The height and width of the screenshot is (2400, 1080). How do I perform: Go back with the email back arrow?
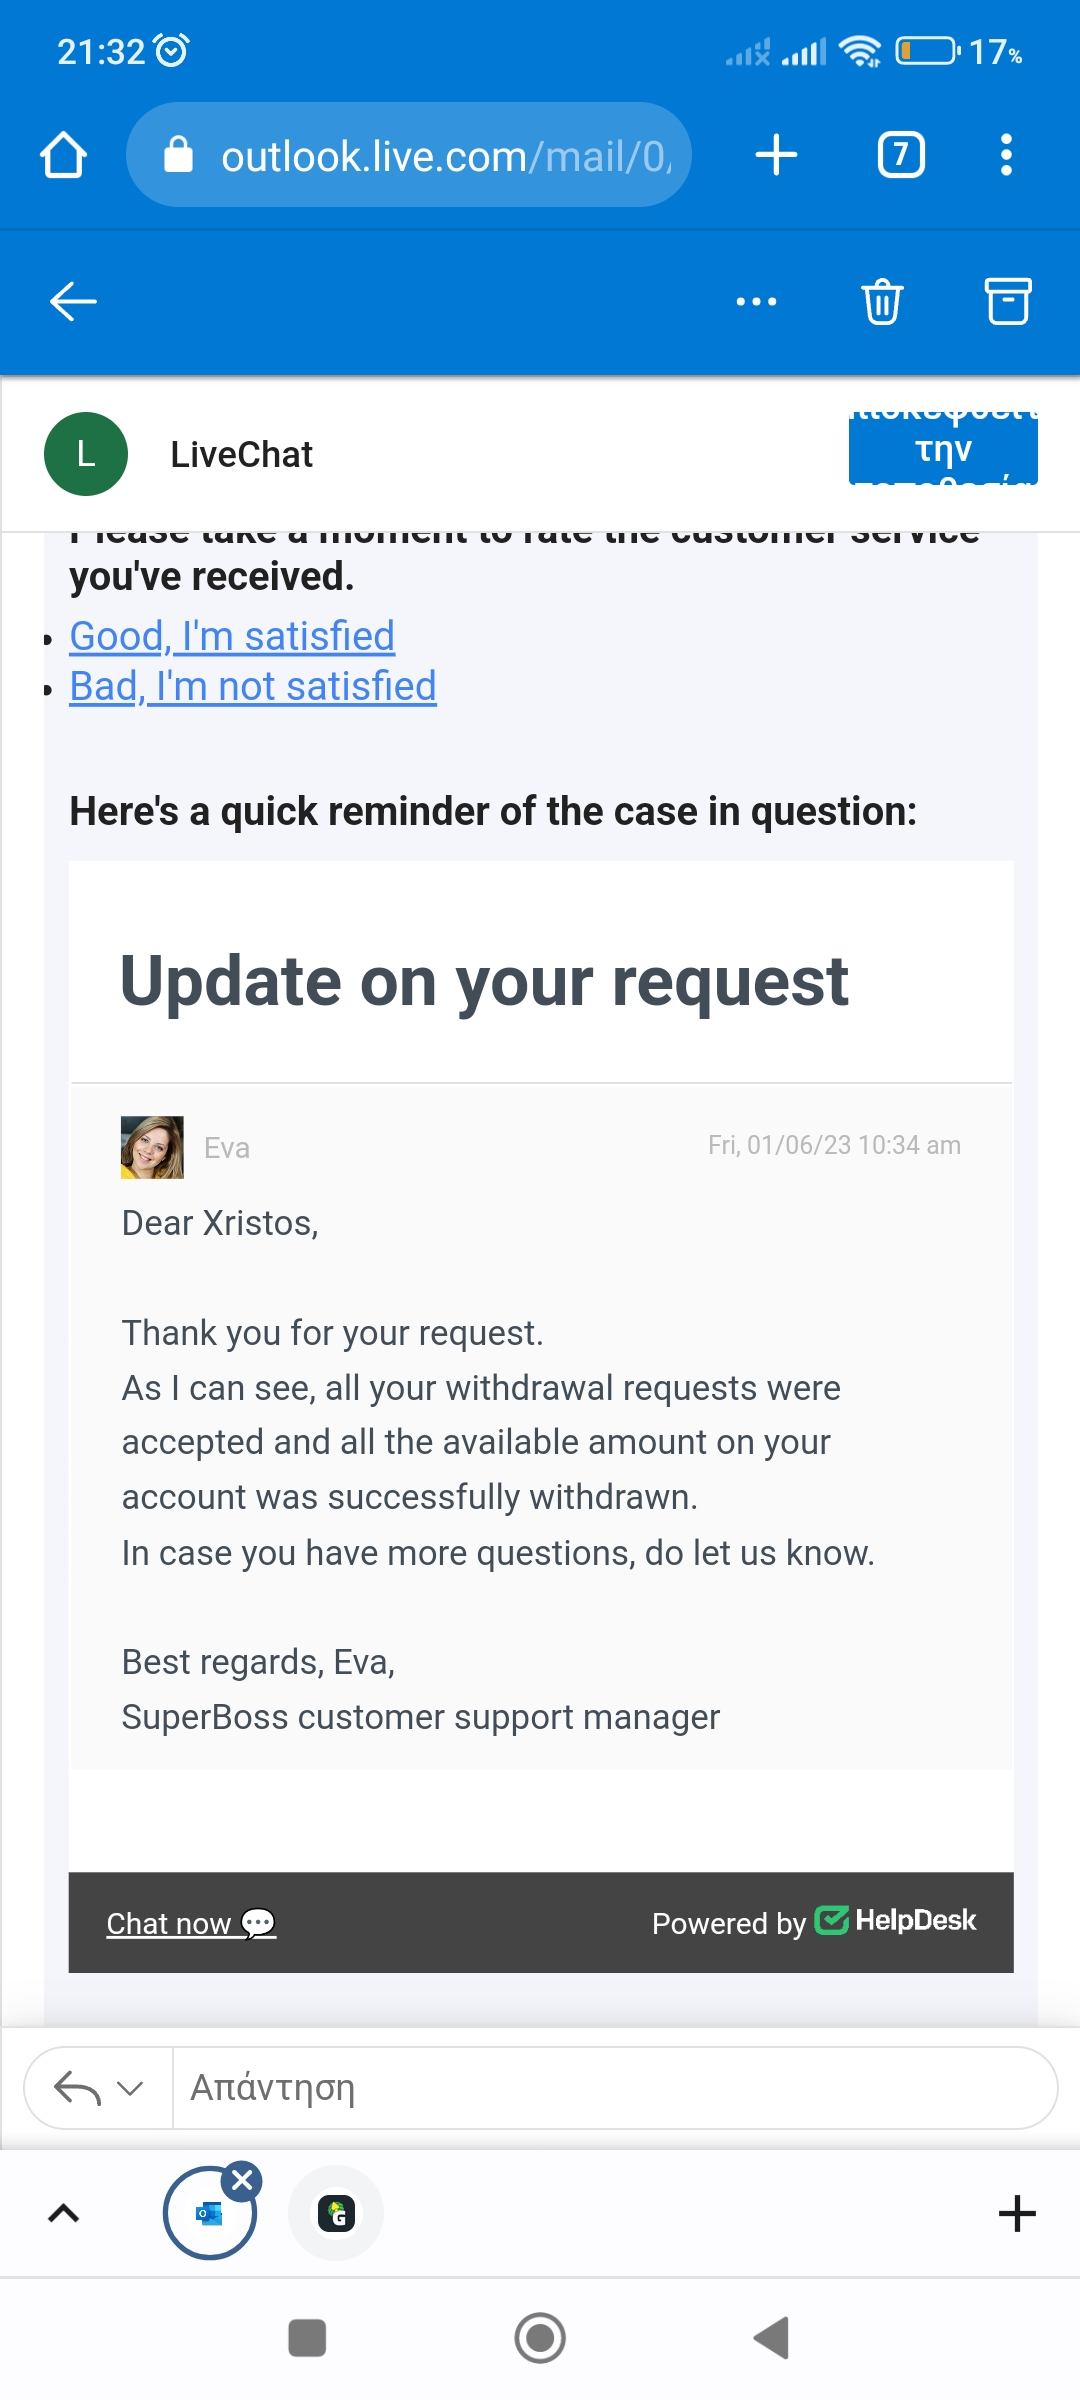[x=73, y=301]
